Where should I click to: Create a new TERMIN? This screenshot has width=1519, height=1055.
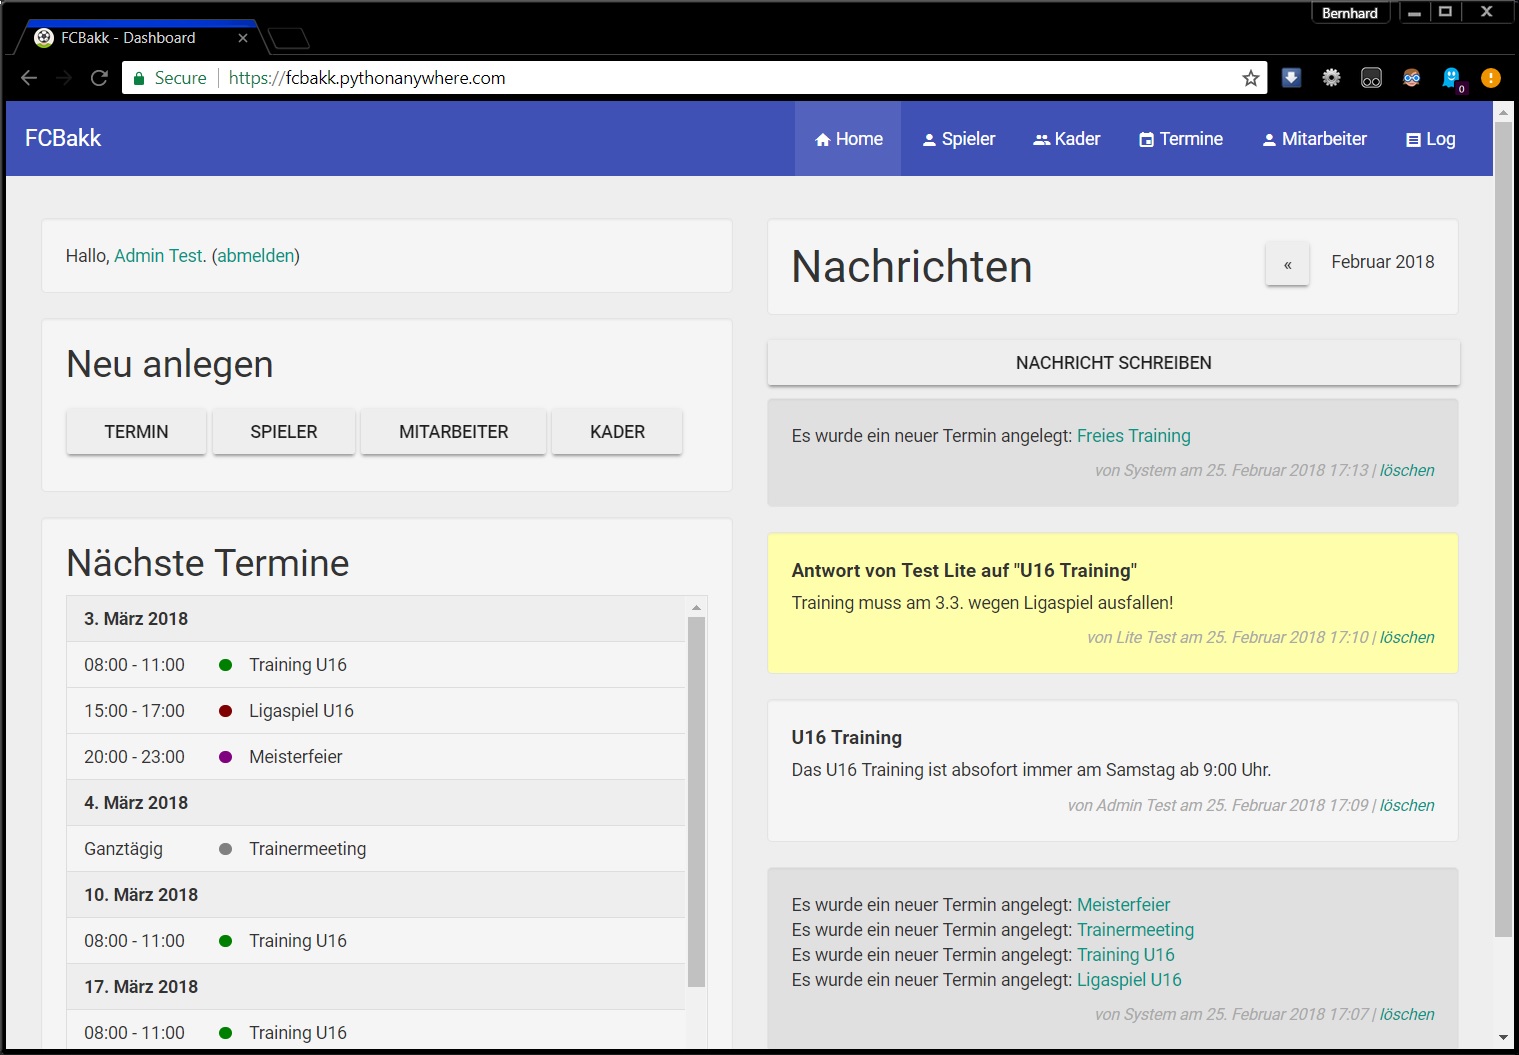pos(136,432)
